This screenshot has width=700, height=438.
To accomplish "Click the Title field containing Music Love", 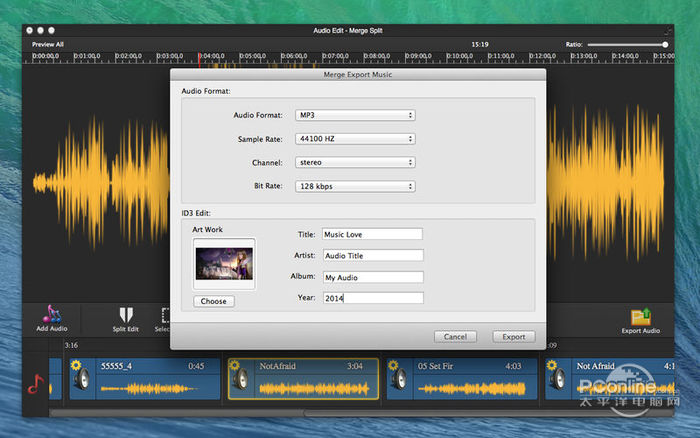I will click(372, 234).
